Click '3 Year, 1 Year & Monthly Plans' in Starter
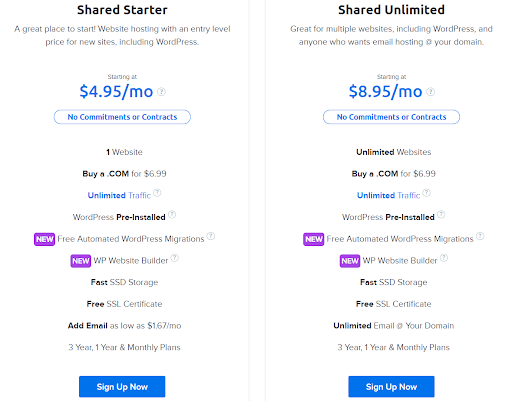 (x=124, y=347)
